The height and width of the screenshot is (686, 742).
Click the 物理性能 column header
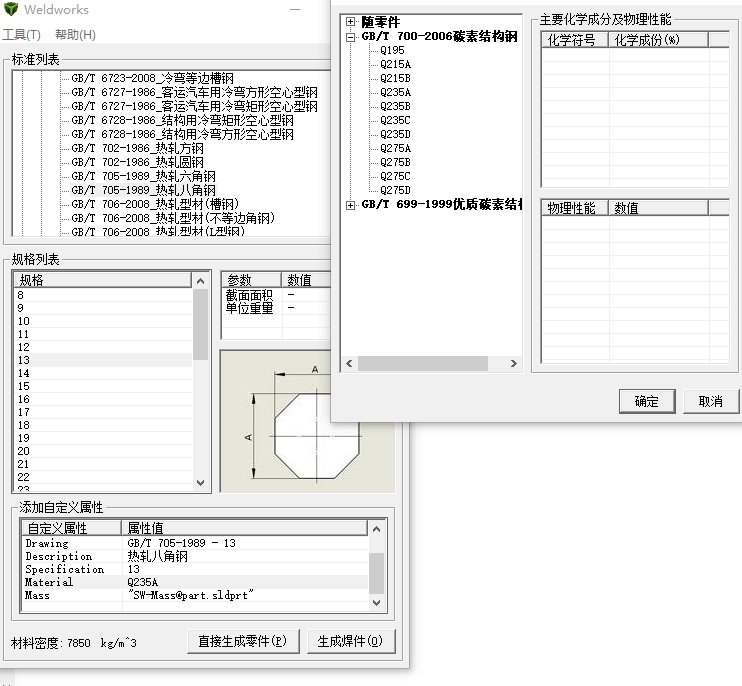coord(574,208)
